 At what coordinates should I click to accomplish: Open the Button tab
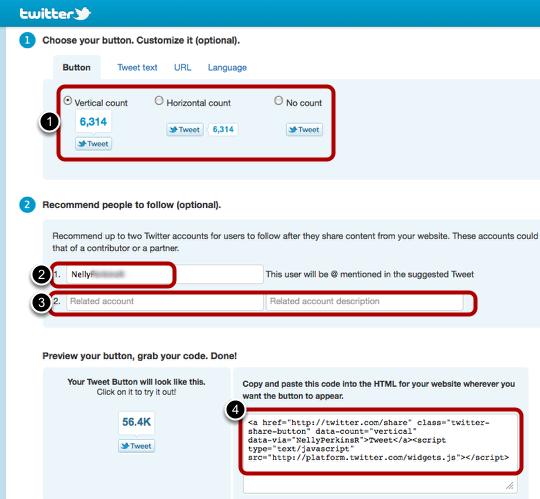coord(76,67)
